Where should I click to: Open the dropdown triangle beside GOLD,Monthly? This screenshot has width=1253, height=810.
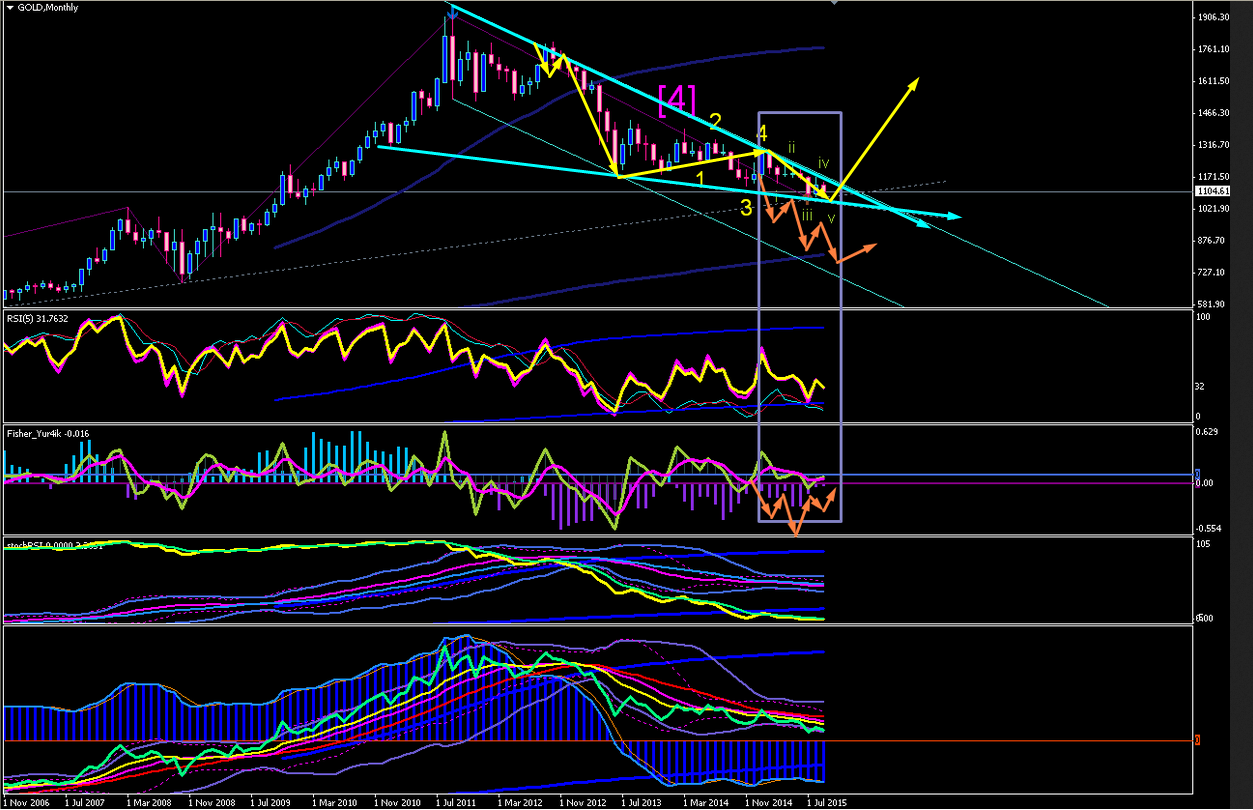point(9,7)
